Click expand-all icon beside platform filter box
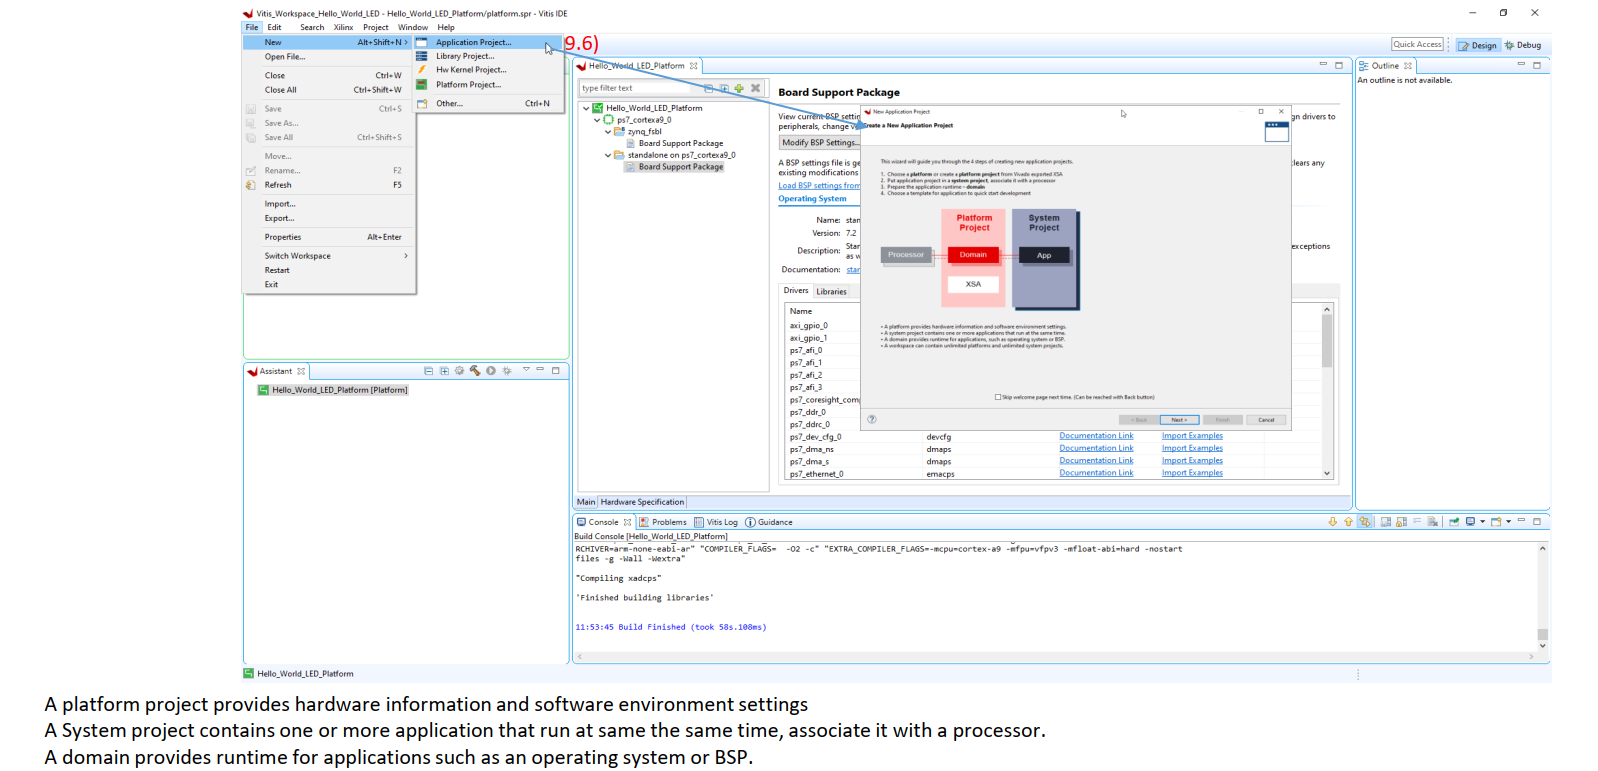 coord(724,88)
